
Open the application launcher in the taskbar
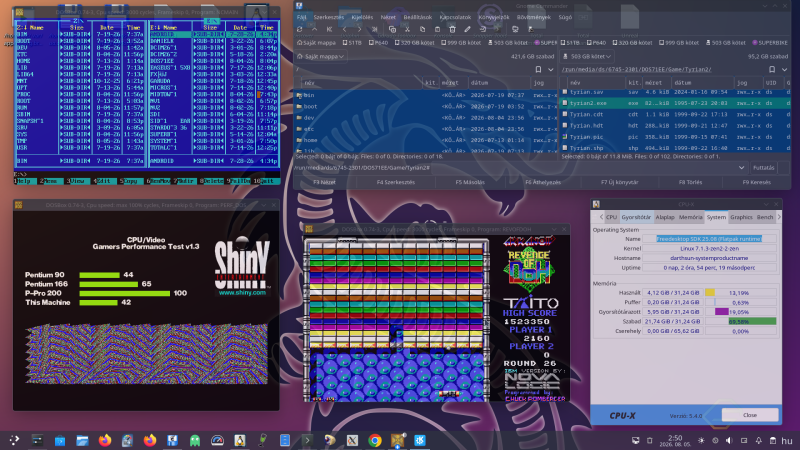point(14,440)
